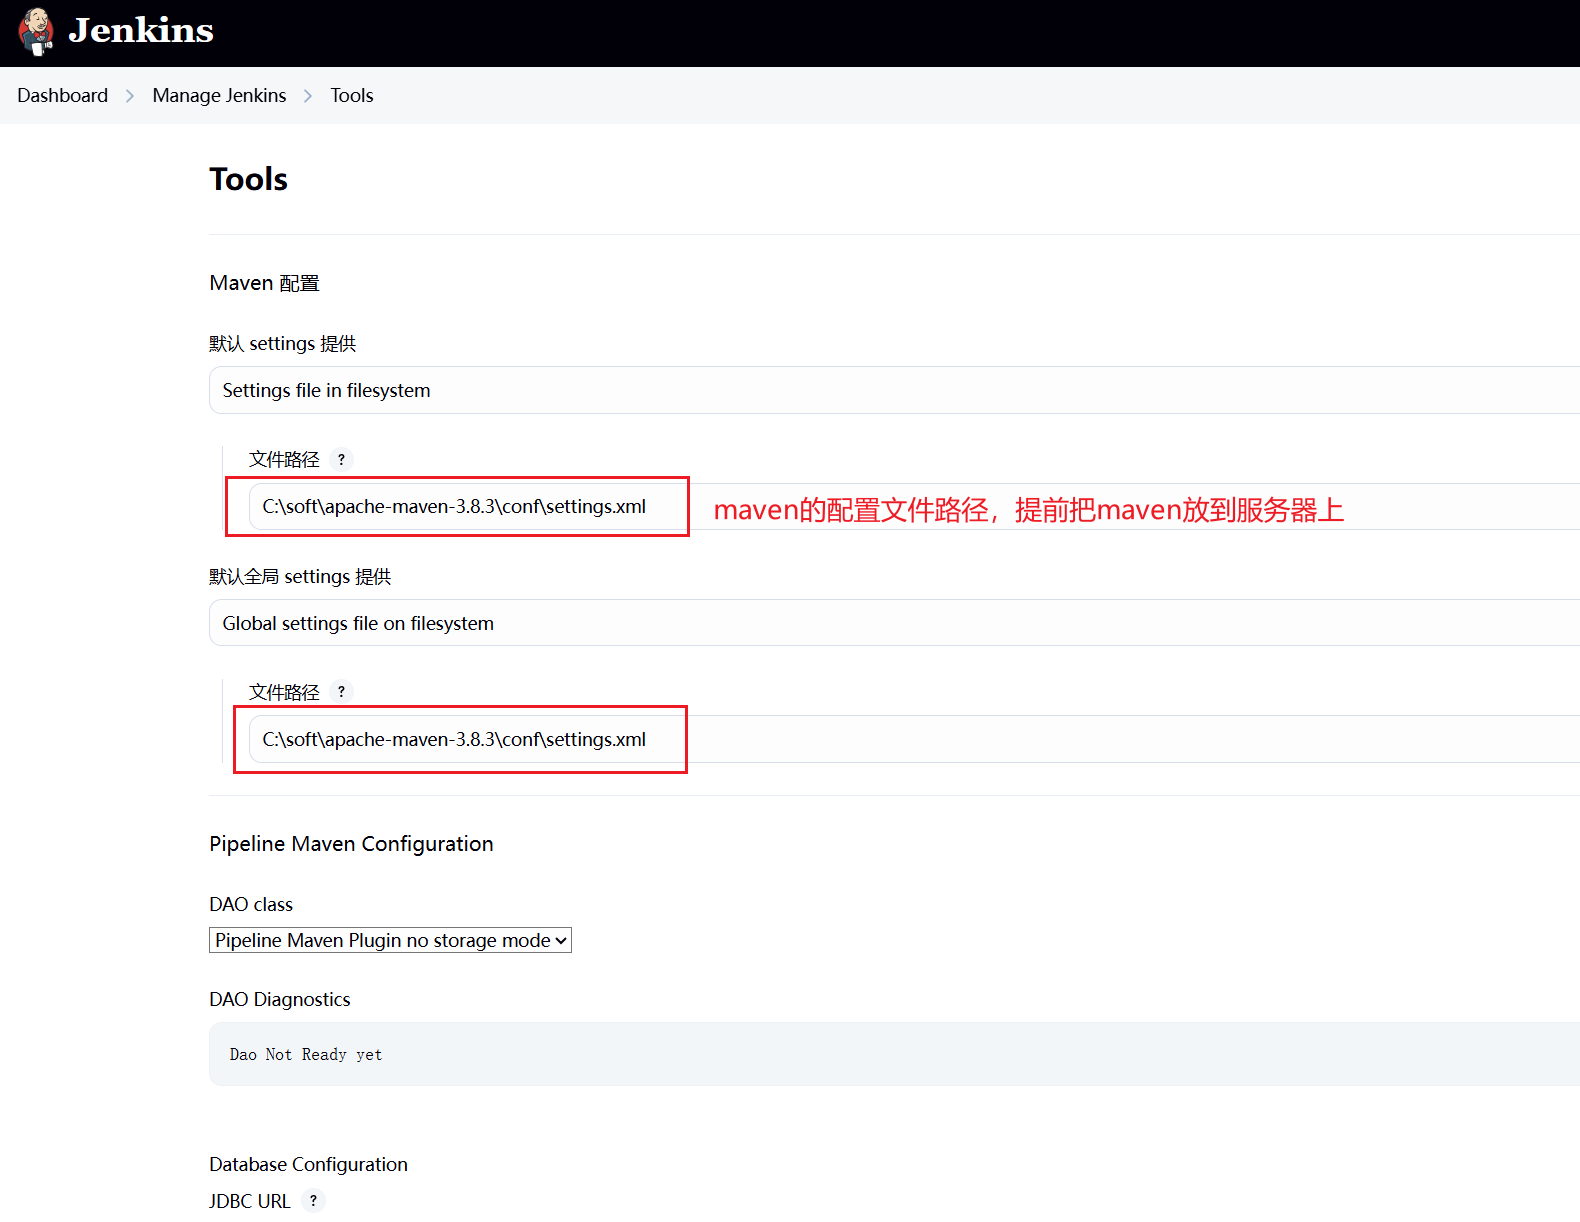Click the Maven 配置 section heading

point(264,283)
